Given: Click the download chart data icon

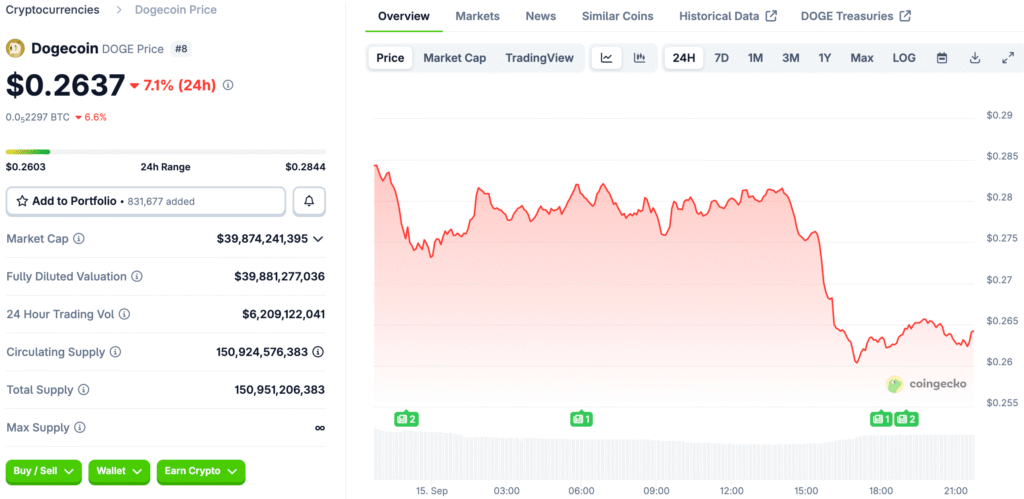Looking at the screenshot, I should [x=975, y=58].
